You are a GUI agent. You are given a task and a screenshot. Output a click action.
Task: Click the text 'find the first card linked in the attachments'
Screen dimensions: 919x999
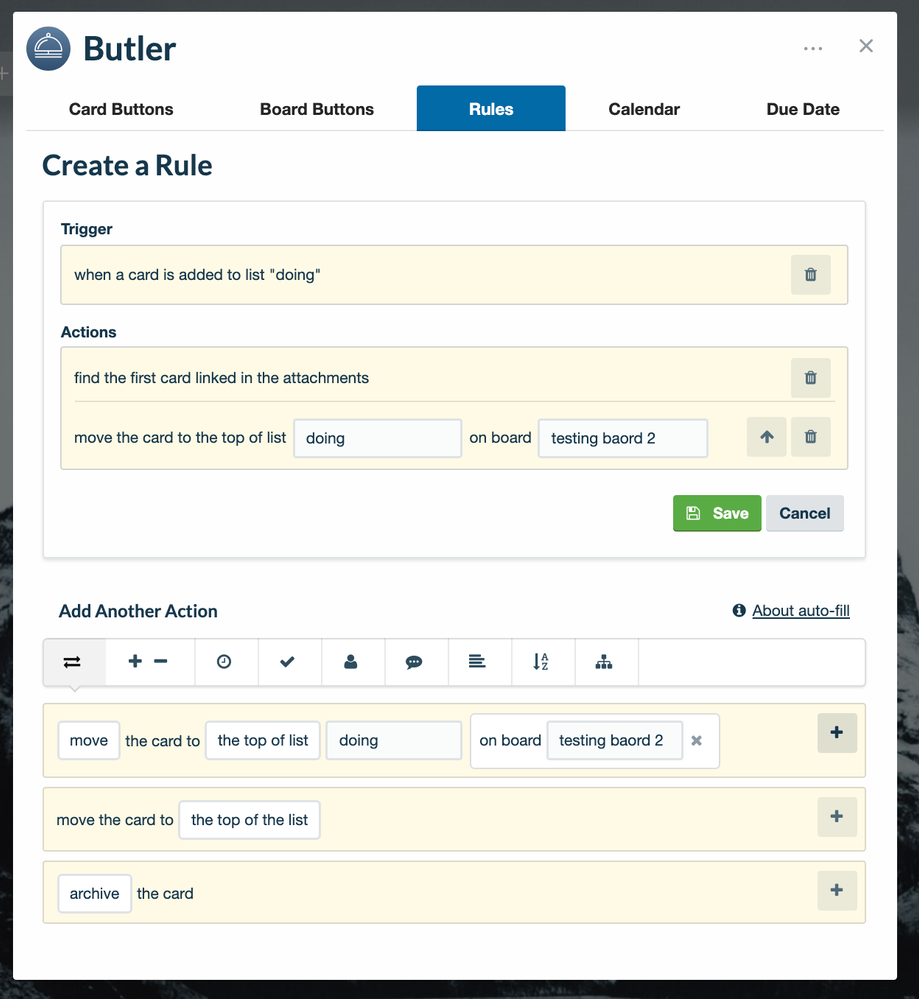coord(221,378)
